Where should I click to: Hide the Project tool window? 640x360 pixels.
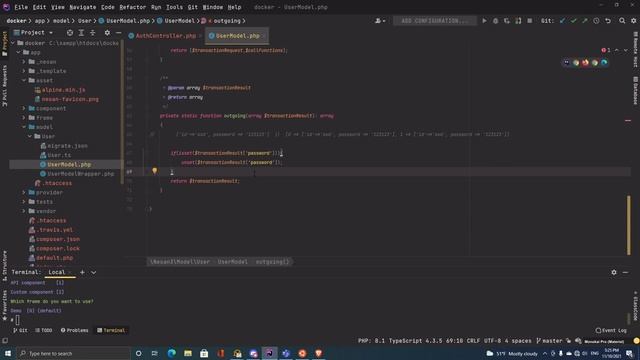[118, 33]
